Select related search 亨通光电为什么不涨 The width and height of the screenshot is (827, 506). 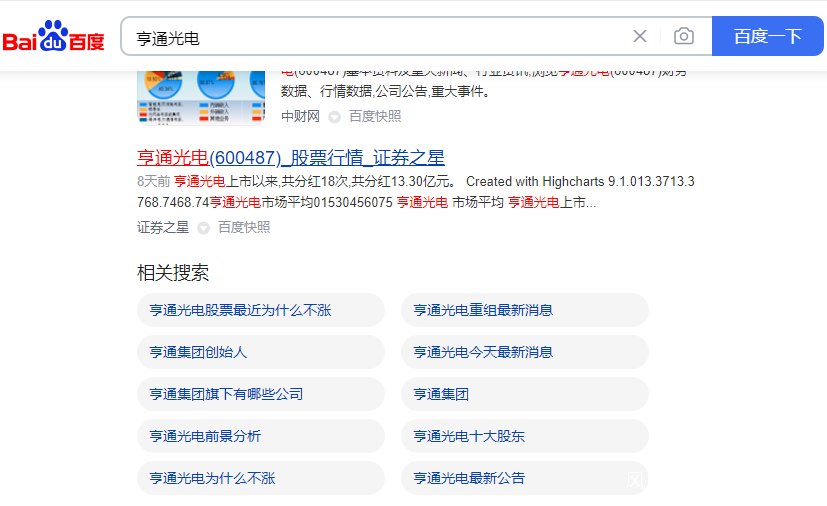[x=261, y=478]
